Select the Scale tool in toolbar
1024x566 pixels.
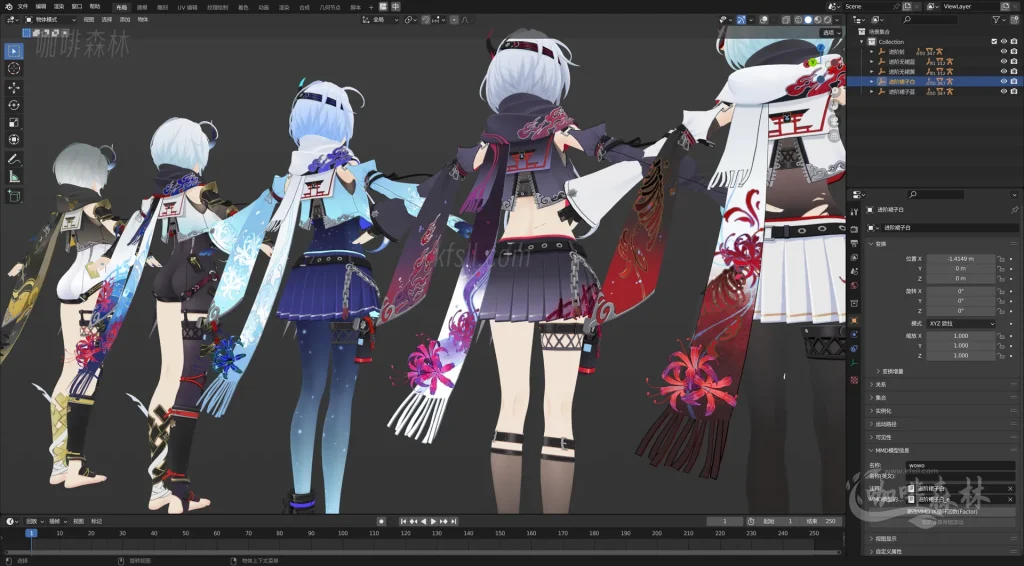pos(14,123)
